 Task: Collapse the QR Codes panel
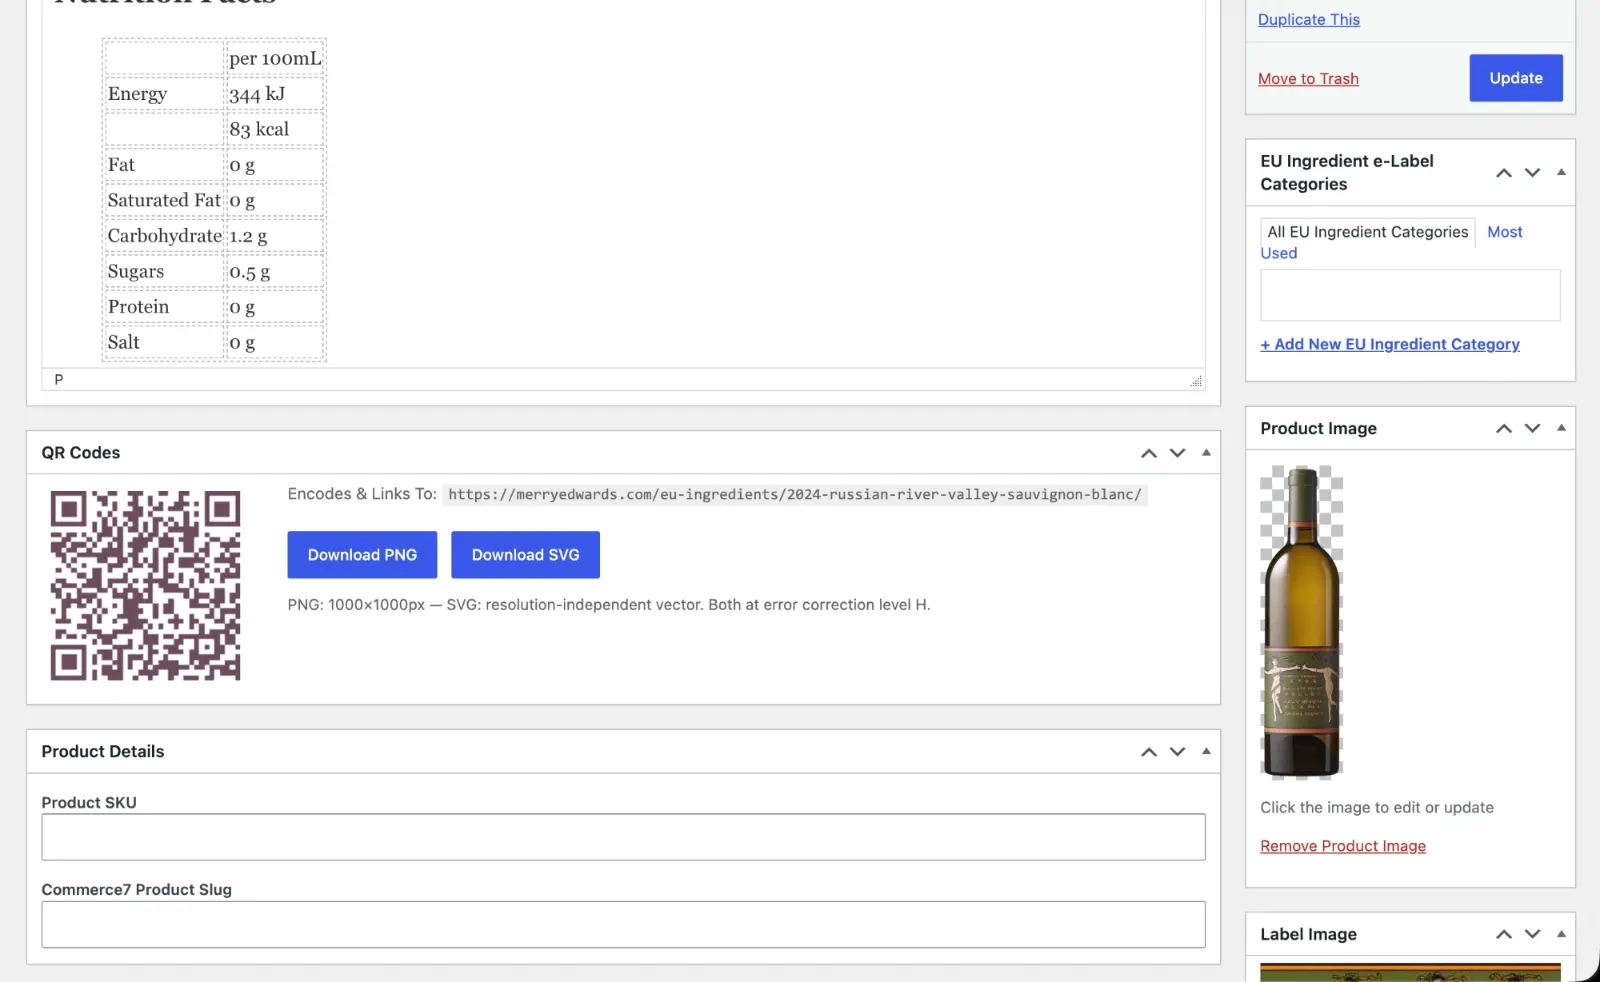pyautogui.click(x=1206, y=453)
